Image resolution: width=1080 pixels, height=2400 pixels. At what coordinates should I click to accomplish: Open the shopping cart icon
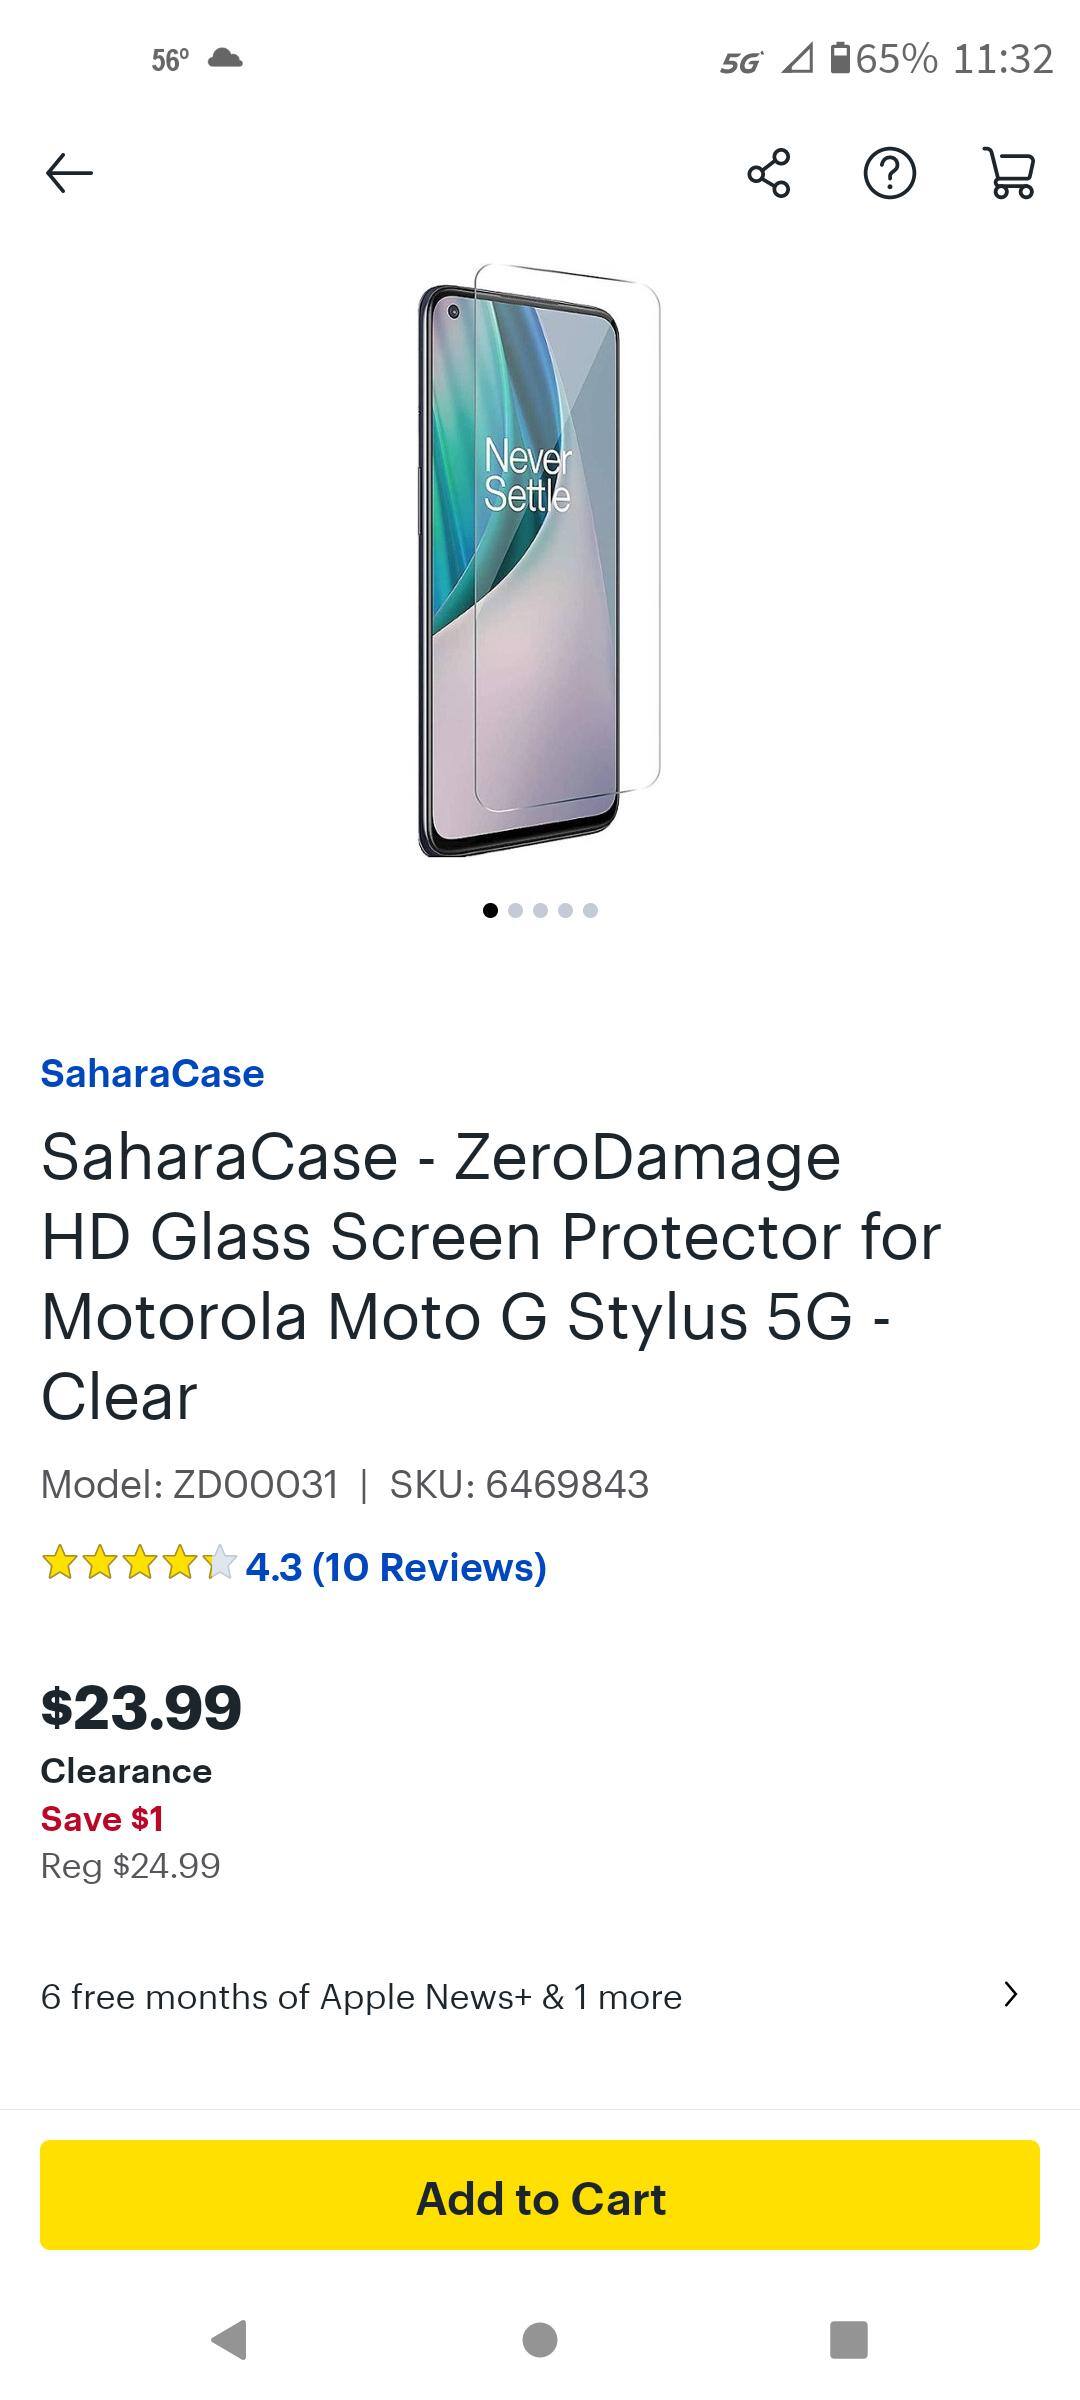tap(1010, 173)
